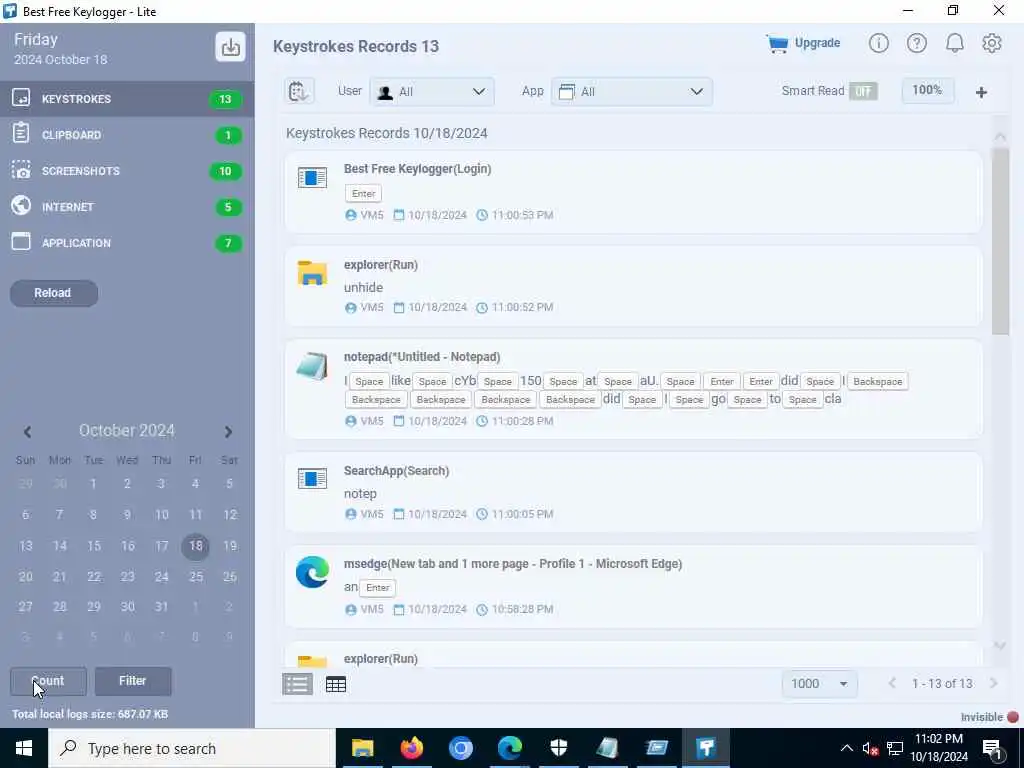Screen dimensions: 1024x768
Task: Click the taskbar search box
Action: [x=191, y=748]
